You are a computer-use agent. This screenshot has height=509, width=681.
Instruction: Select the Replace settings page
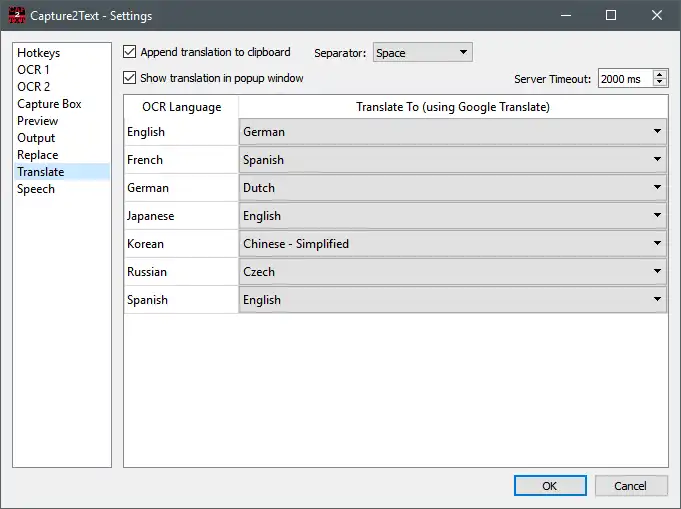(38, 155)
